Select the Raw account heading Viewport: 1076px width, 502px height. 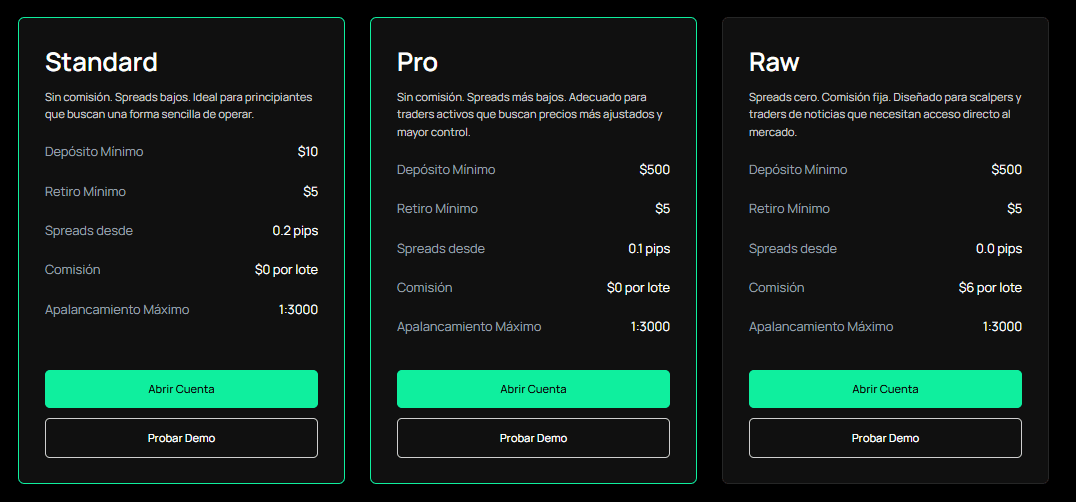(x=773, y=62)
